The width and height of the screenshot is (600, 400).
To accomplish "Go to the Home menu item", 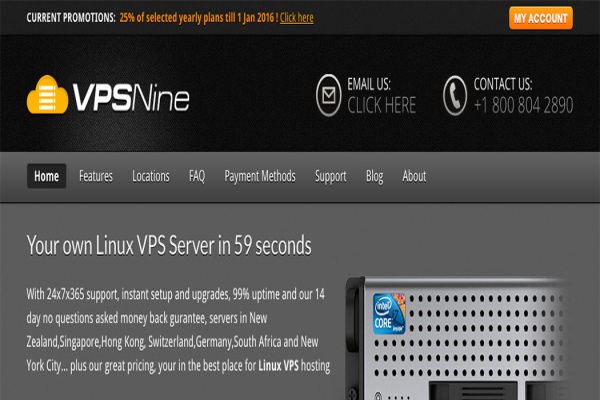I will pyautogui.click(x=46, y=176).
